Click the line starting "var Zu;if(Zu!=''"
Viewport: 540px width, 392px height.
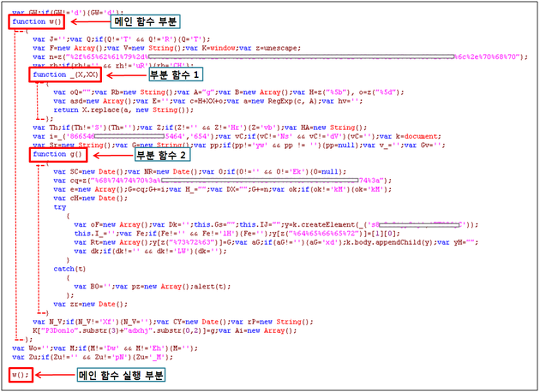(x=92, y=357)
